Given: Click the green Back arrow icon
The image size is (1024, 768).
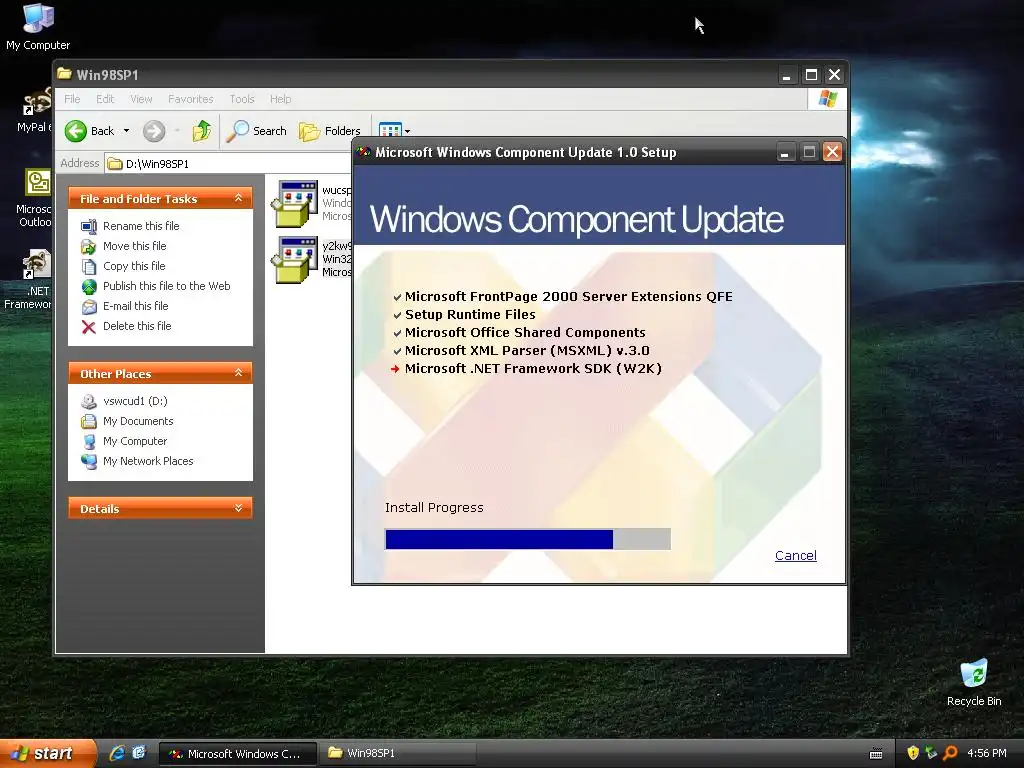Looking at the screenshot, I should click(x=76, y=131).
